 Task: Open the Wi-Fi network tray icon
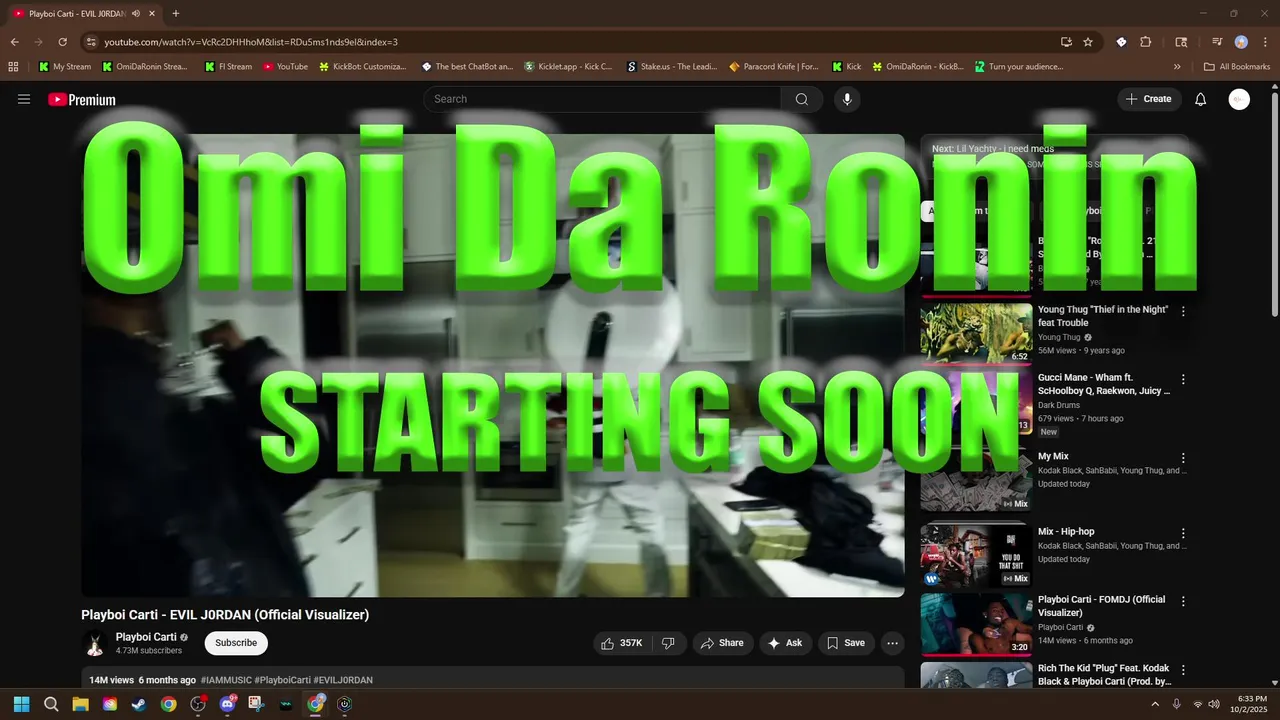[x=1198, y=704]
